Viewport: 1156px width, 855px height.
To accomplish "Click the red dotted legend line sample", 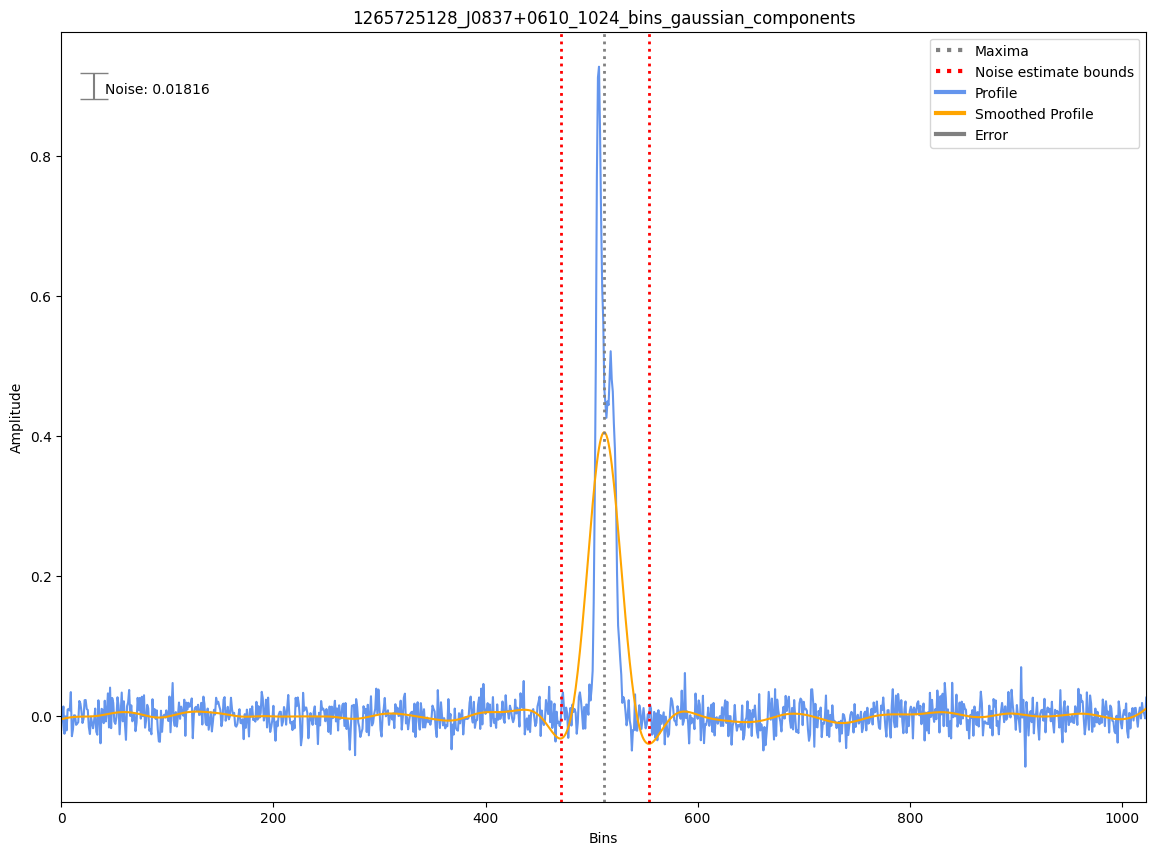I will point(950,72).
